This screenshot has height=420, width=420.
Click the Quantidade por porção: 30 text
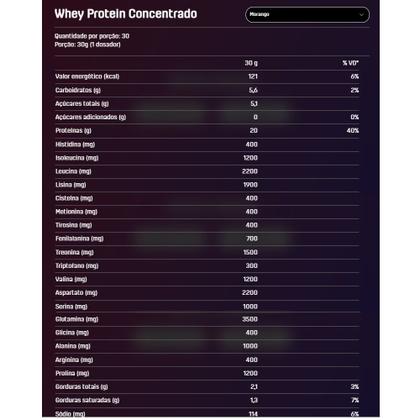pyautogui.click(x=92, y=36)
